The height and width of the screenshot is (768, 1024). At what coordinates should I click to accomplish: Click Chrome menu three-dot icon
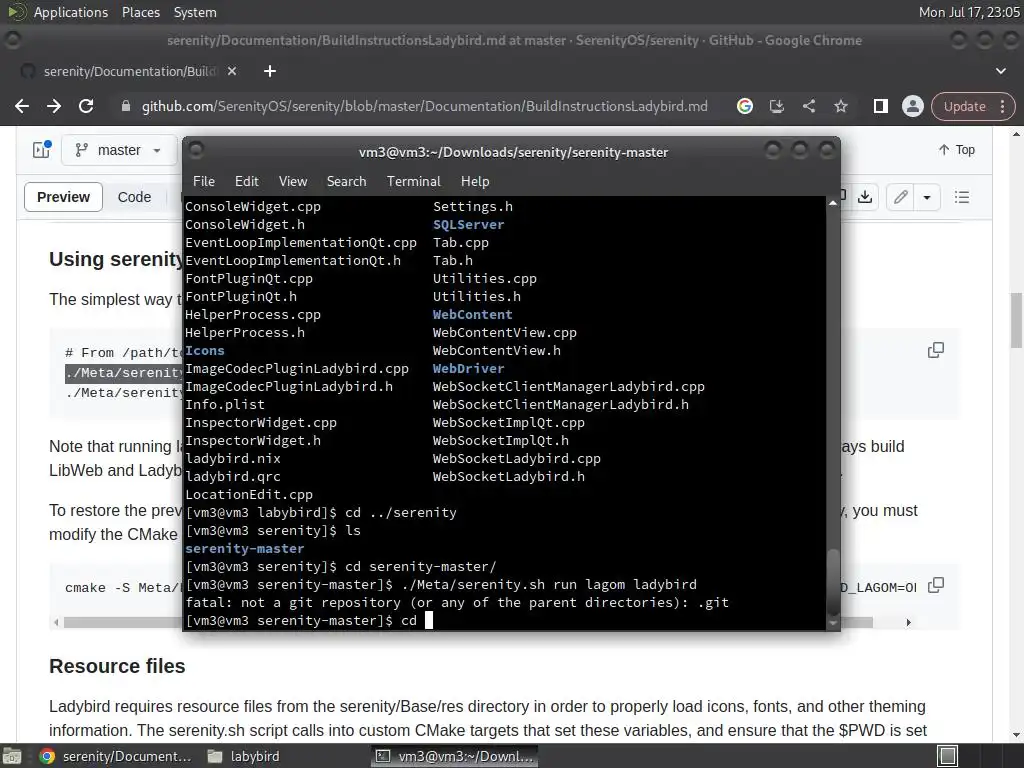(1002, 106)
